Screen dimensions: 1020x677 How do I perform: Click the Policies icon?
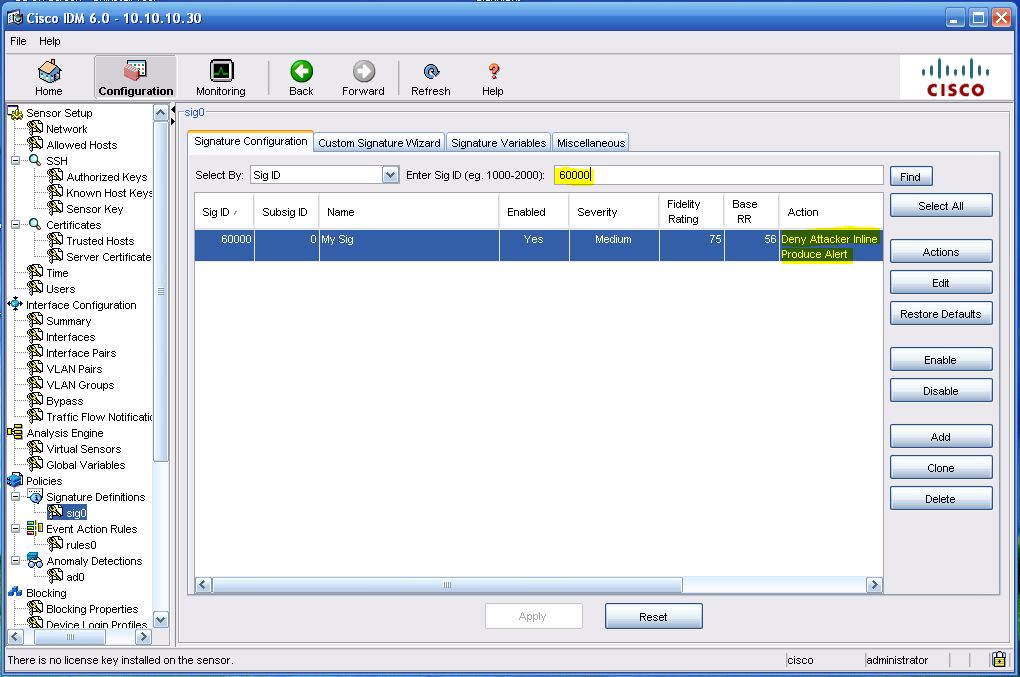pyautogui.click(x=15, y=480)
